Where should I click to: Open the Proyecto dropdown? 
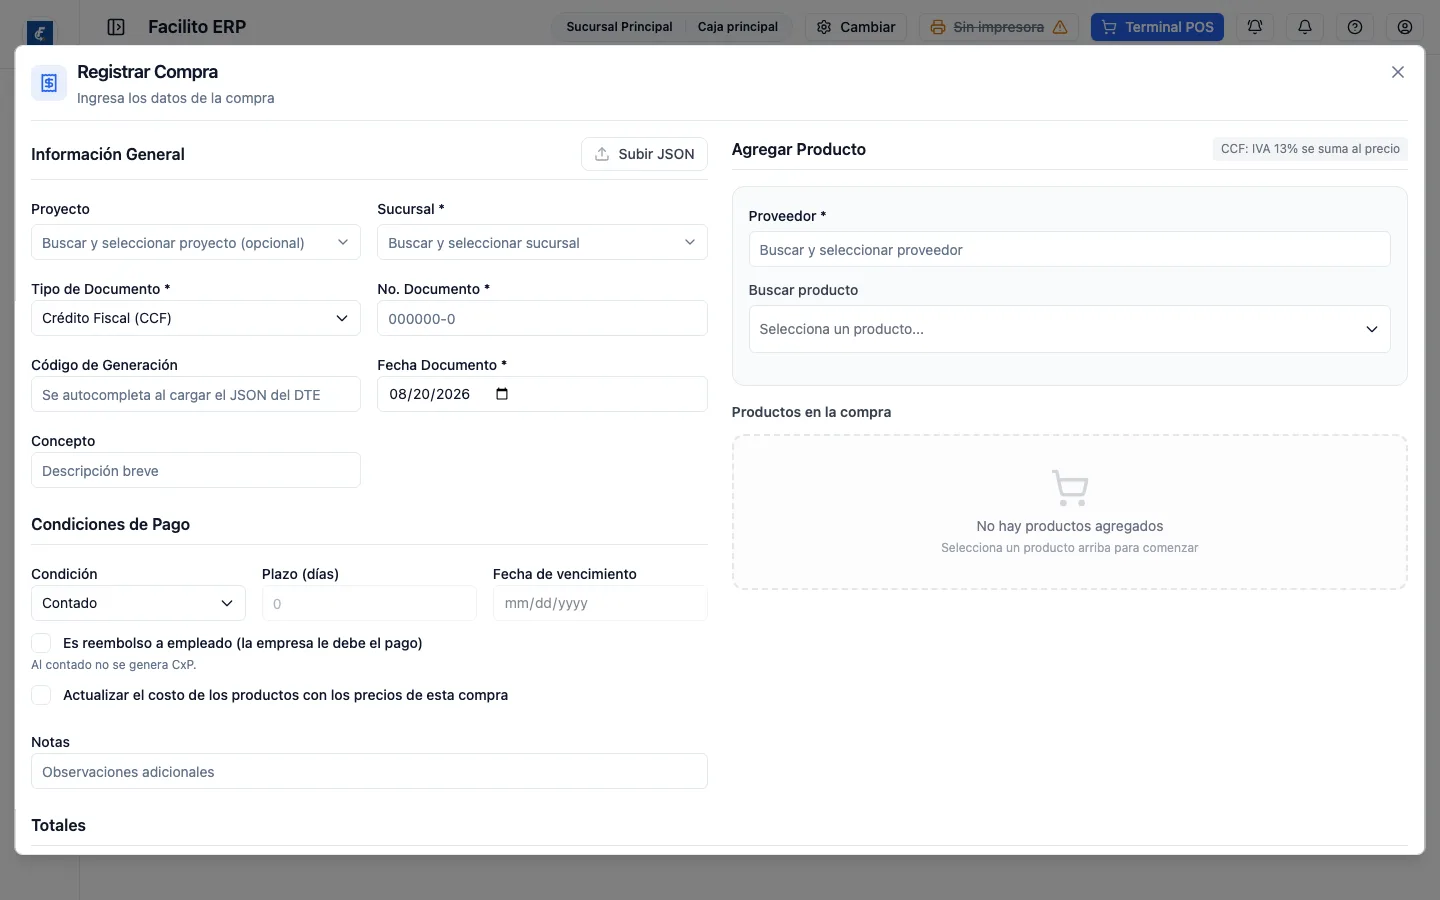[x=196, y=243]
